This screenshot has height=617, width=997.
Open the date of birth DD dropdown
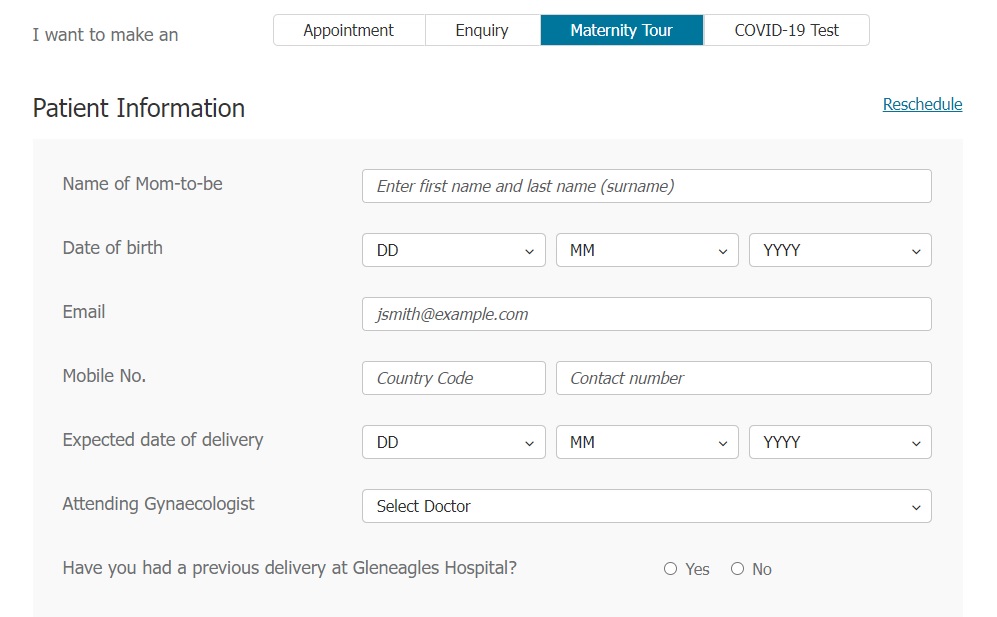click(x=453, y=250)
